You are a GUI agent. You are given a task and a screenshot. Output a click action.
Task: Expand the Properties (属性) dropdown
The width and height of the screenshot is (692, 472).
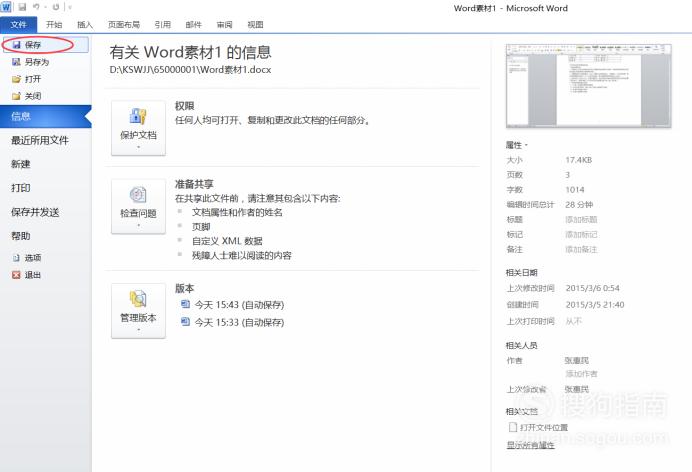[517, 145]
